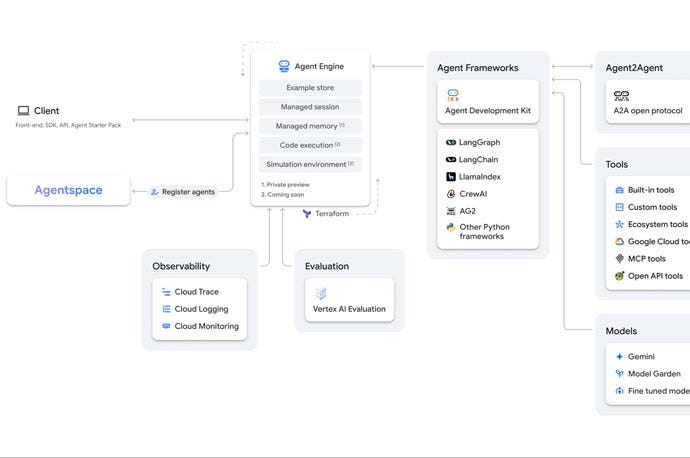Click Model Garden under Models
690x458 pixels.
pyautogui.click(x=654, y=374)
